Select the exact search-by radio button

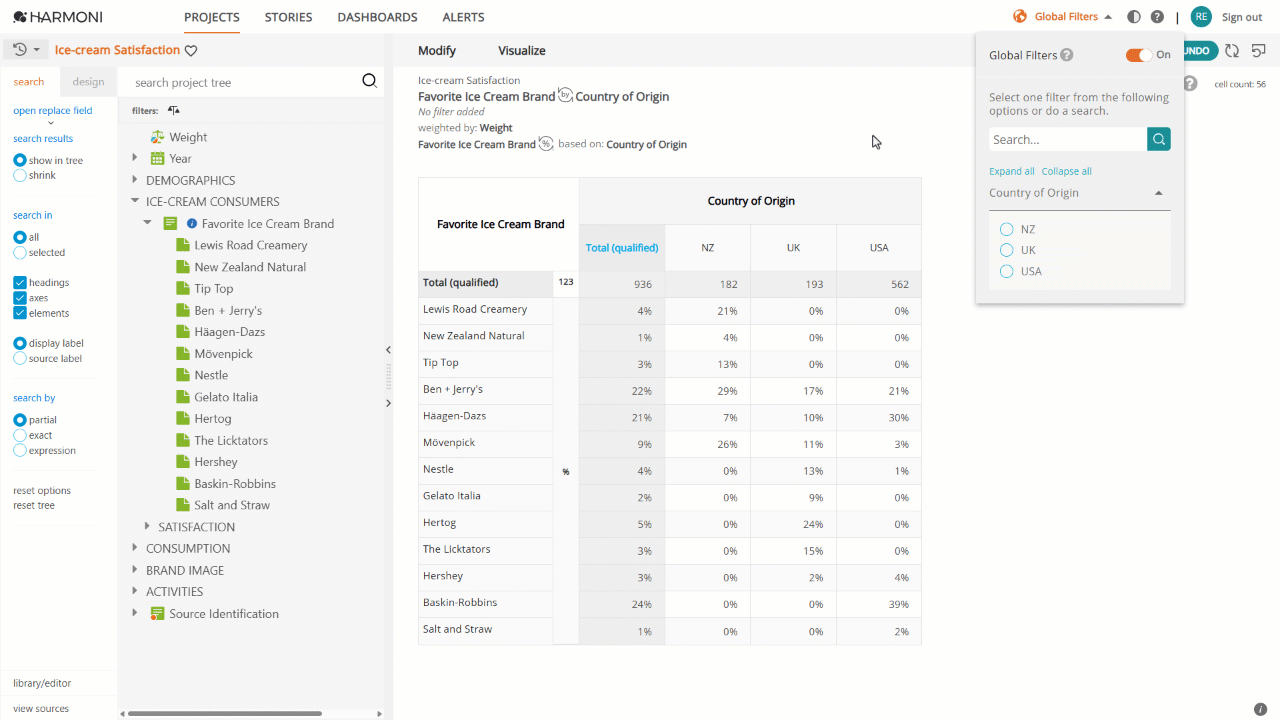(x=20, y=435)
